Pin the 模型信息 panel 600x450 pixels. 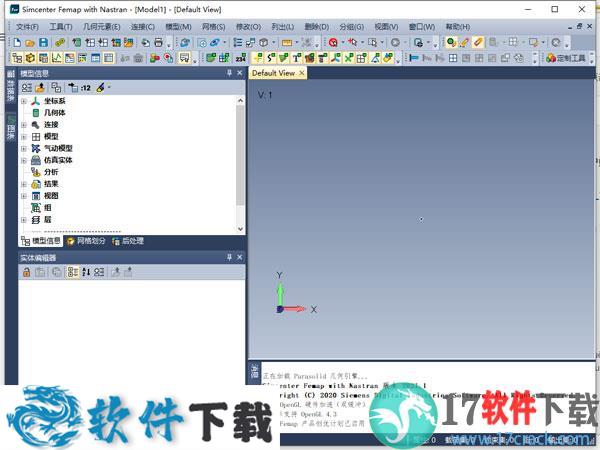point(229,73)
